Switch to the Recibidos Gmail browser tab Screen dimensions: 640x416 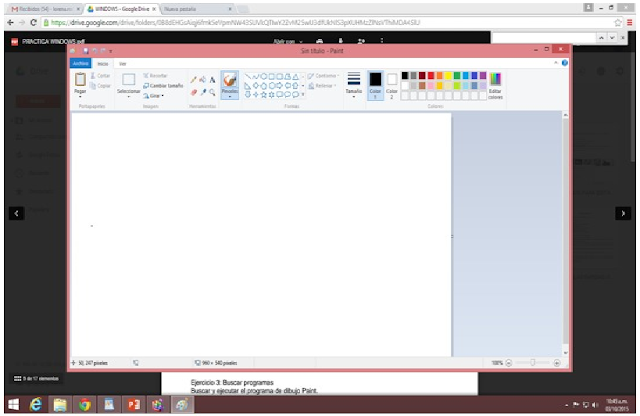pyautogui.click(x=45, y=9)
